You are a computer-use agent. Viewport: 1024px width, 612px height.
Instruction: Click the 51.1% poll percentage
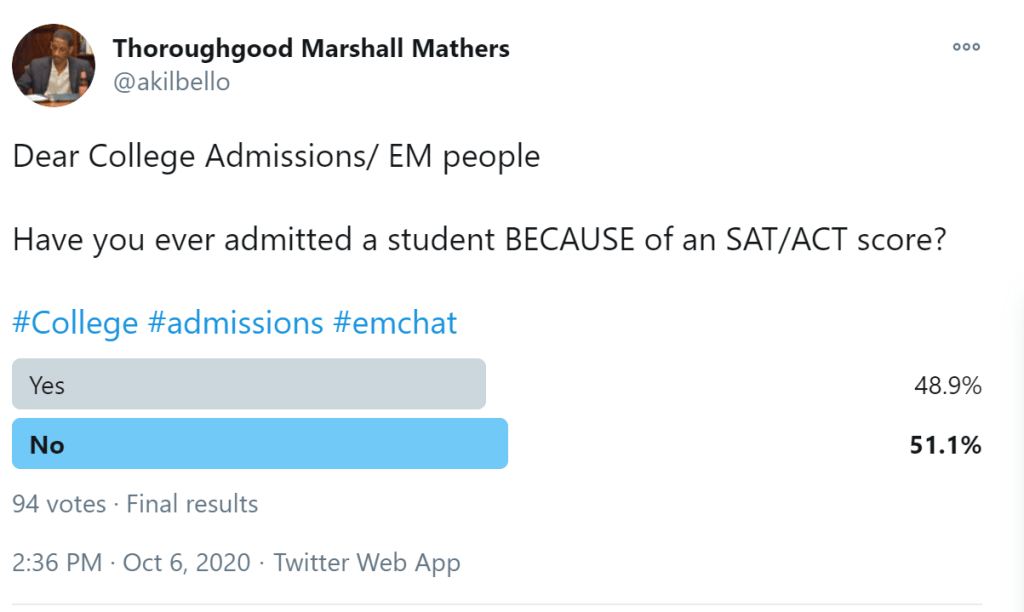[x=945, y=445]
